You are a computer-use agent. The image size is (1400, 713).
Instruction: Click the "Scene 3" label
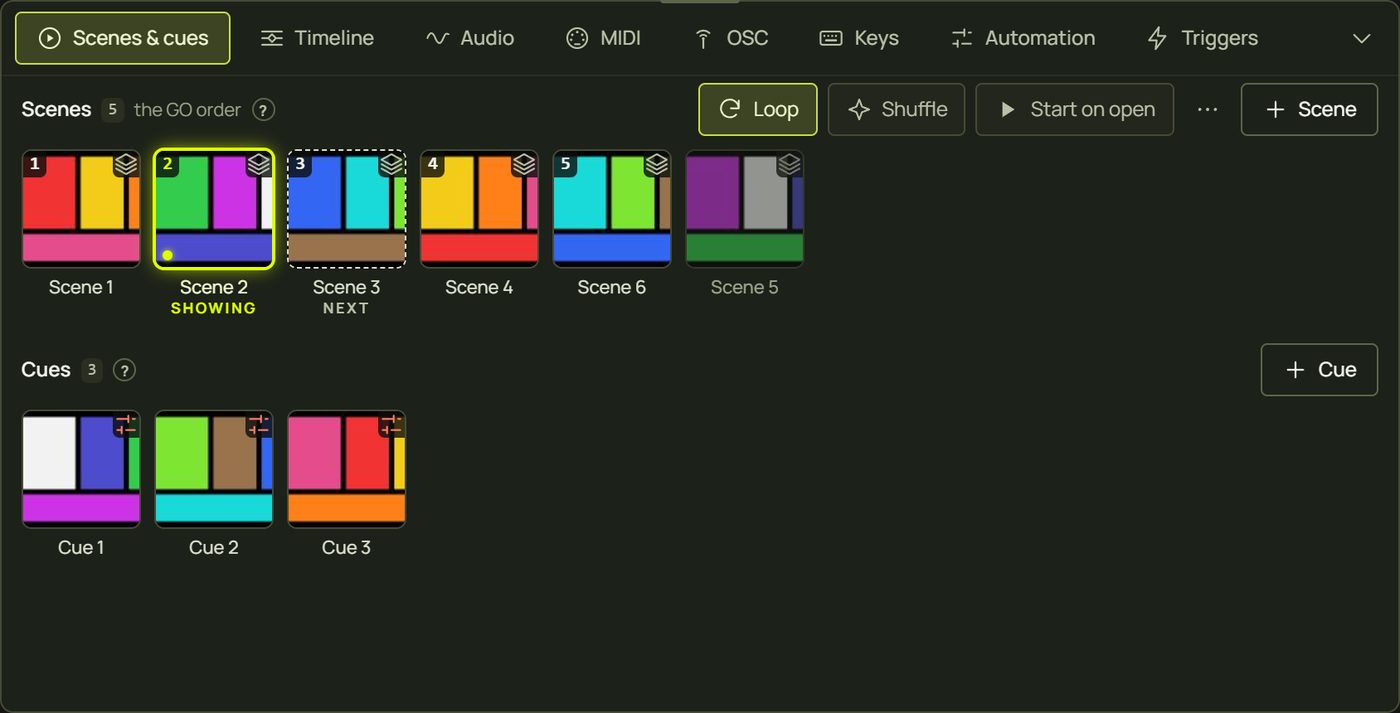(346, 287)
